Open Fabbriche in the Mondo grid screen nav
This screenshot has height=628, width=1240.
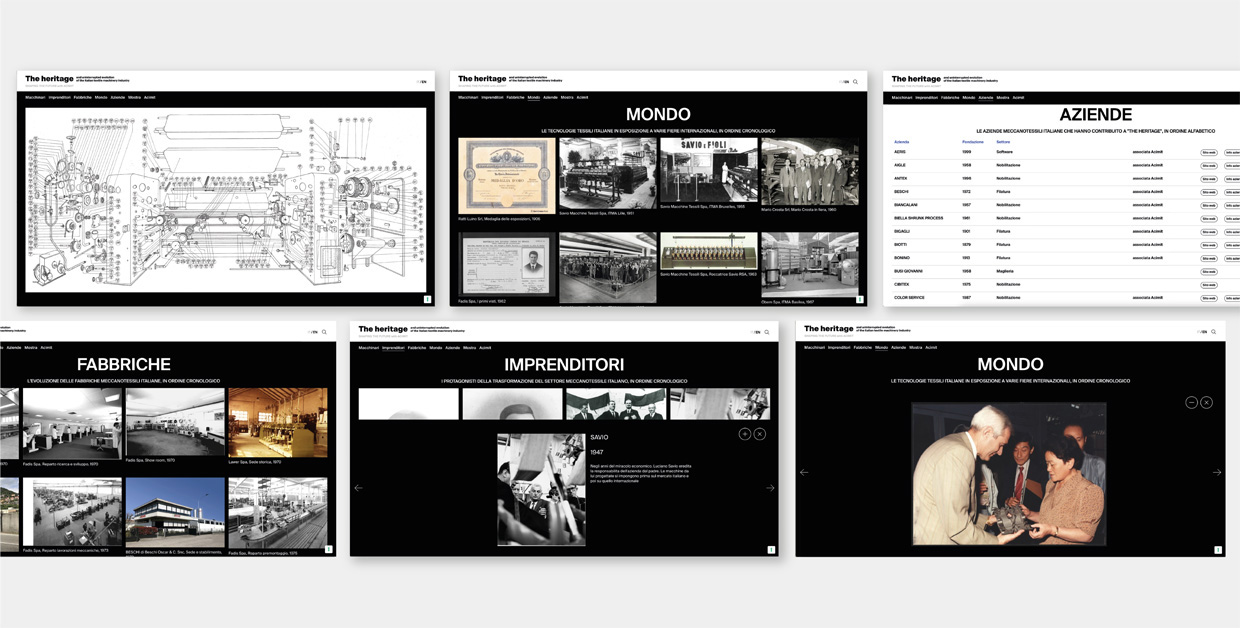[x=516, y=98]
